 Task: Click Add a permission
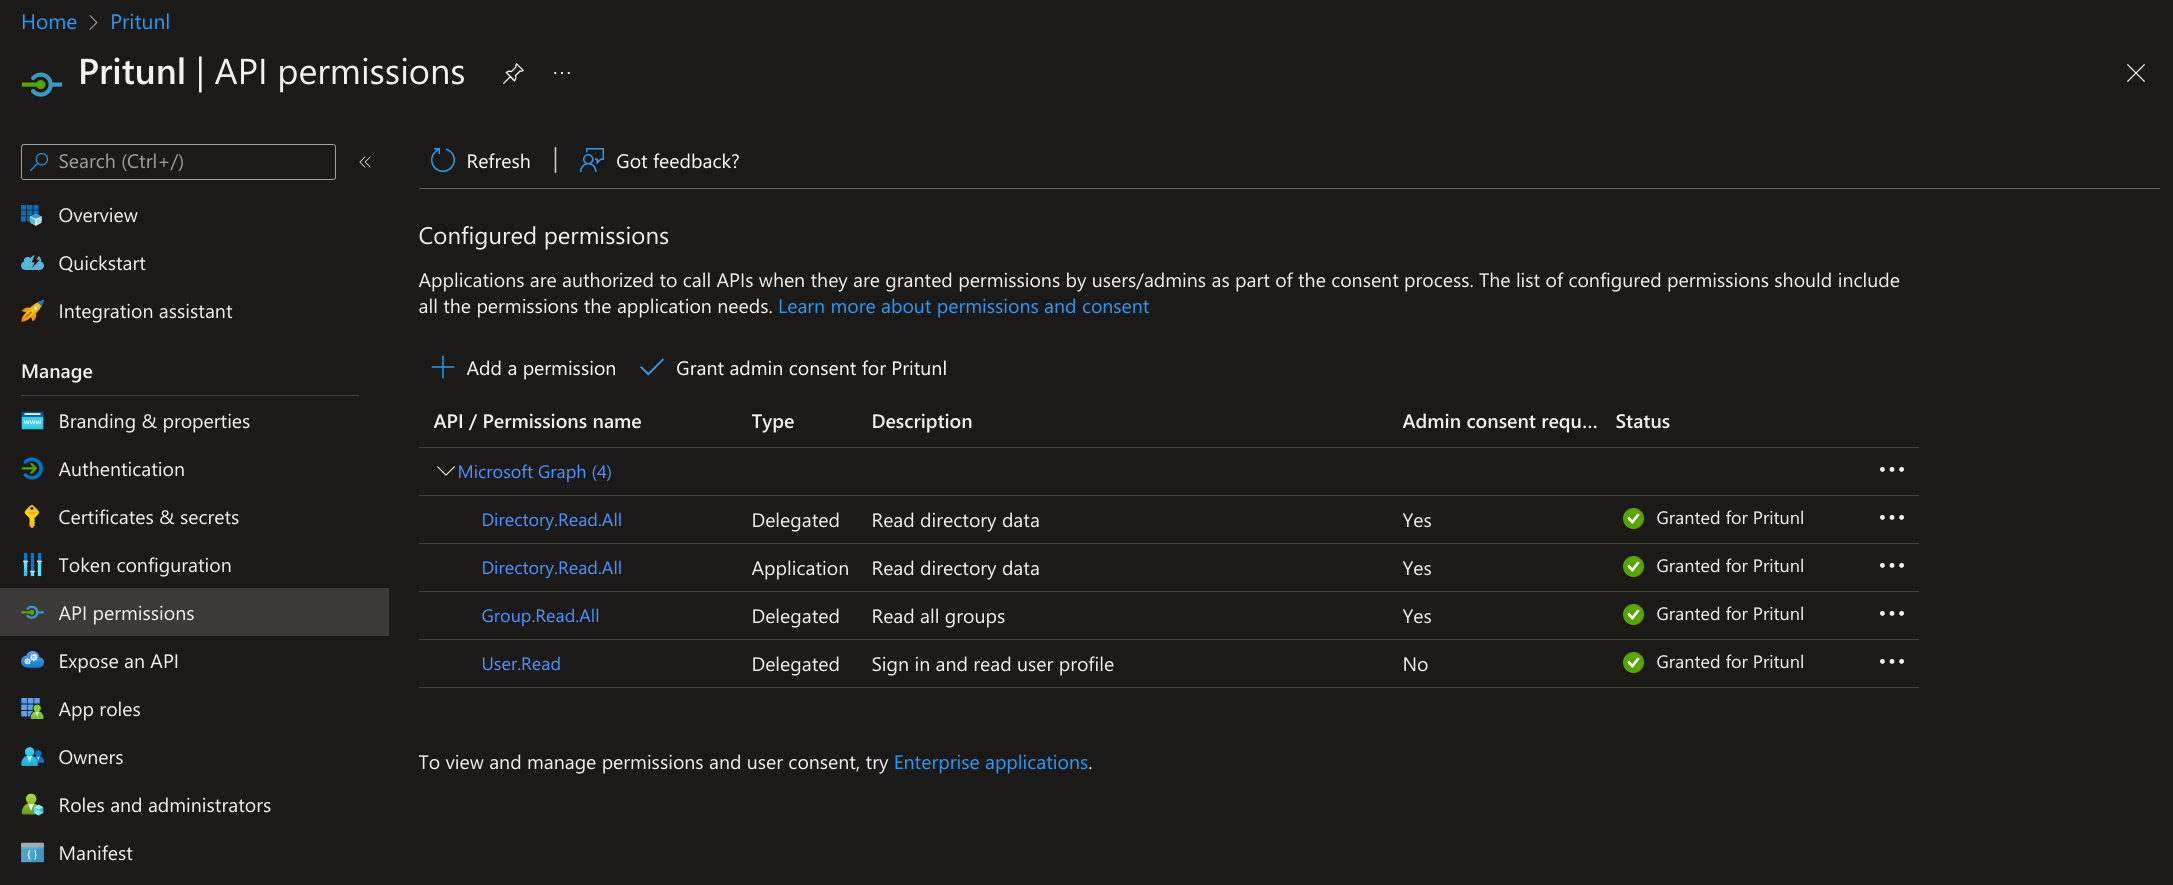(x=524, y=368)
